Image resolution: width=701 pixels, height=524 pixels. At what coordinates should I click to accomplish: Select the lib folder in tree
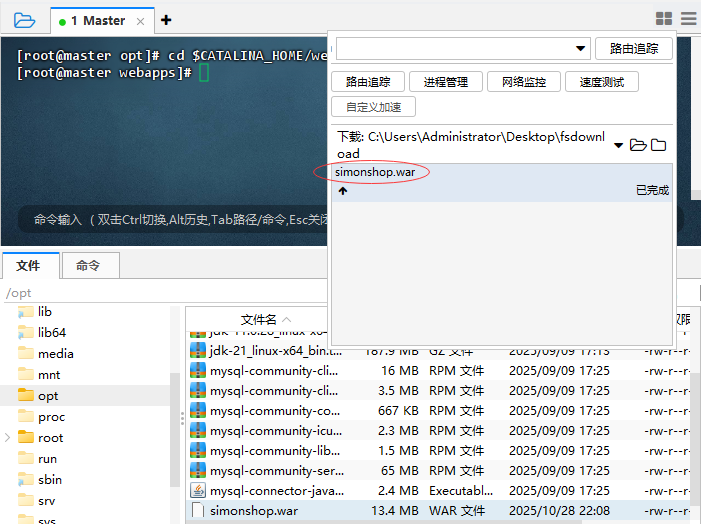click(x=45, y=312)
